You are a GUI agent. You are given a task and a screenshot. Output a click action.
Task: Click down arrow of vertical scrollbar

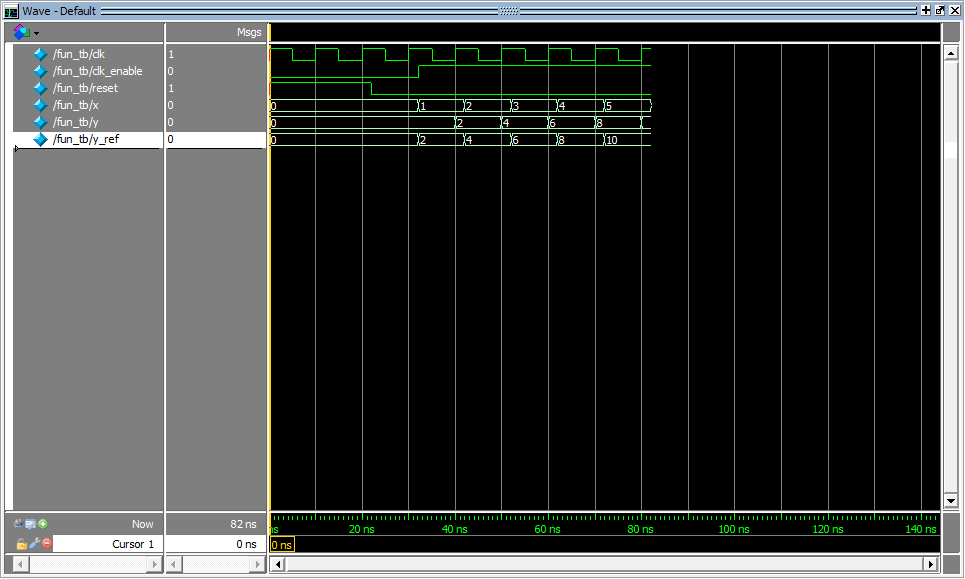(x=951, y=501)
